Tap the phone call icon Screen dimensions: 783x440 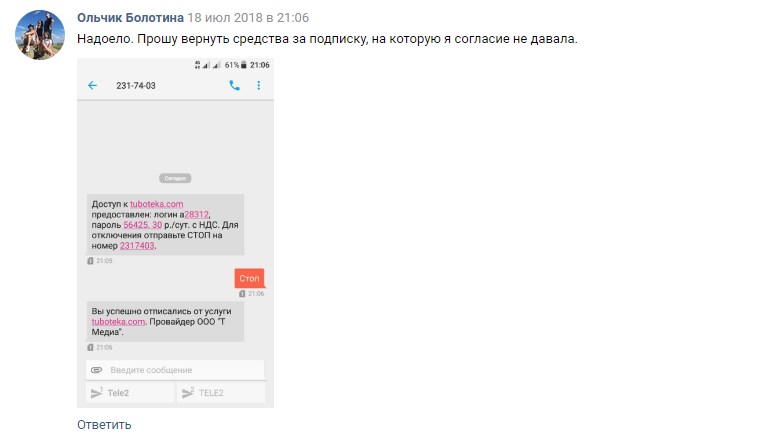click(x=234, y=85)
